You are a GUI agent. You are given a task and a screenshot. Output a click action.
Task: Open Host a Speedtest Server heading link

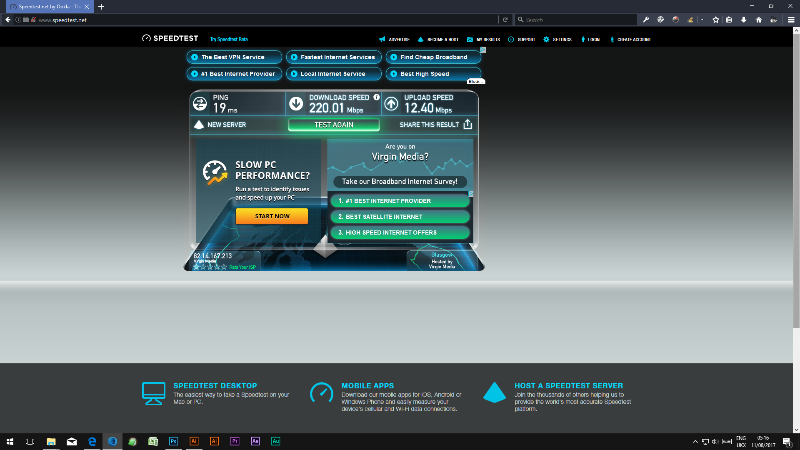(x=568, y=386)
